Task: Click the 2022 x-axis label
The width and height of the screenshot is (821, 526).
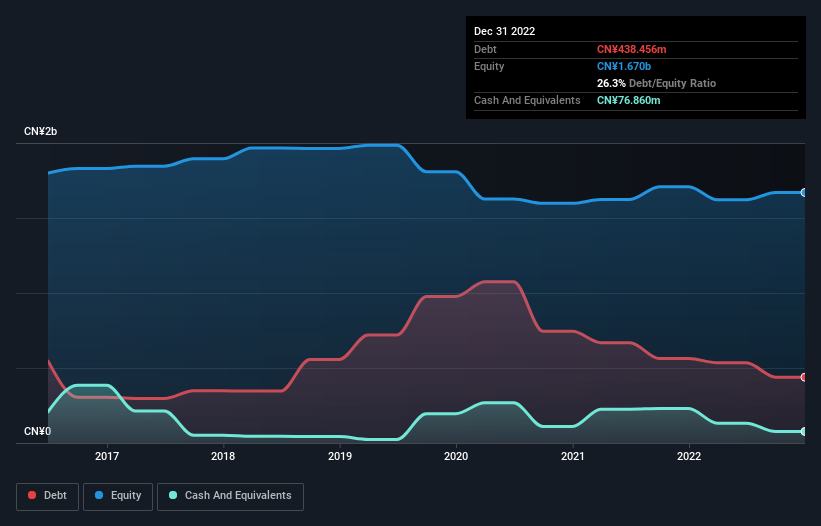Action: [689, 456]
